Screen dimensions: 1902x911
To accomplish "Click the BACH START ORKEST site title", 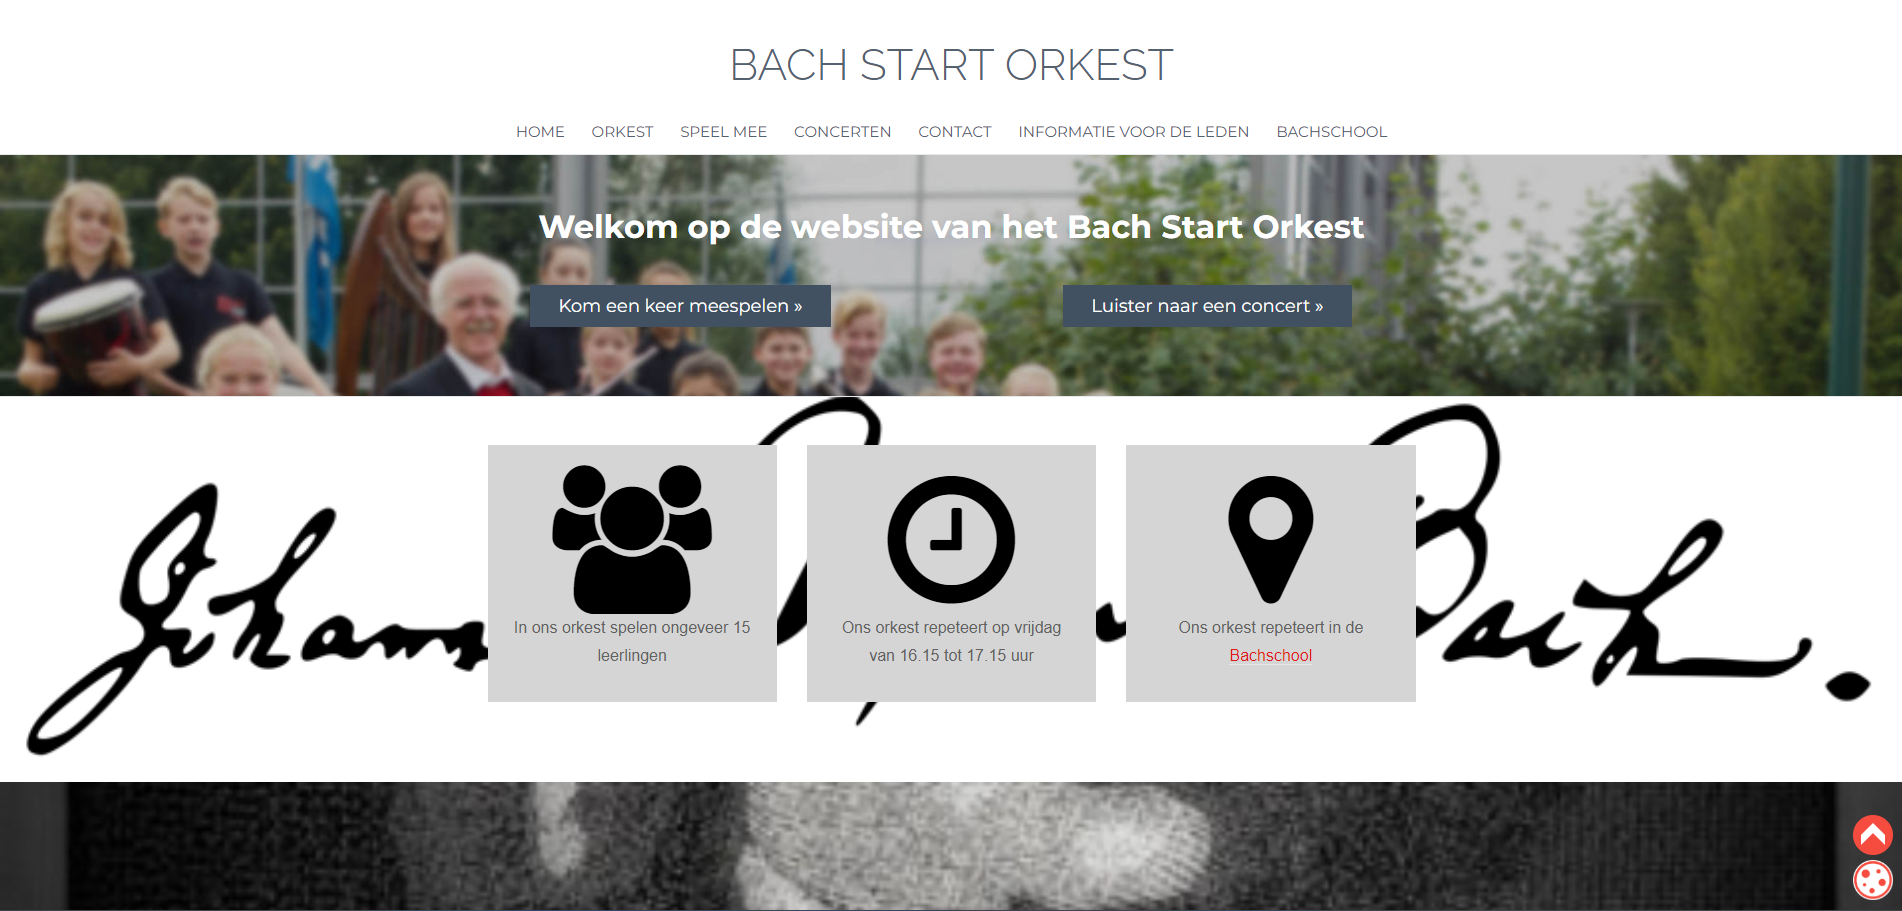I will click(951, 66).
